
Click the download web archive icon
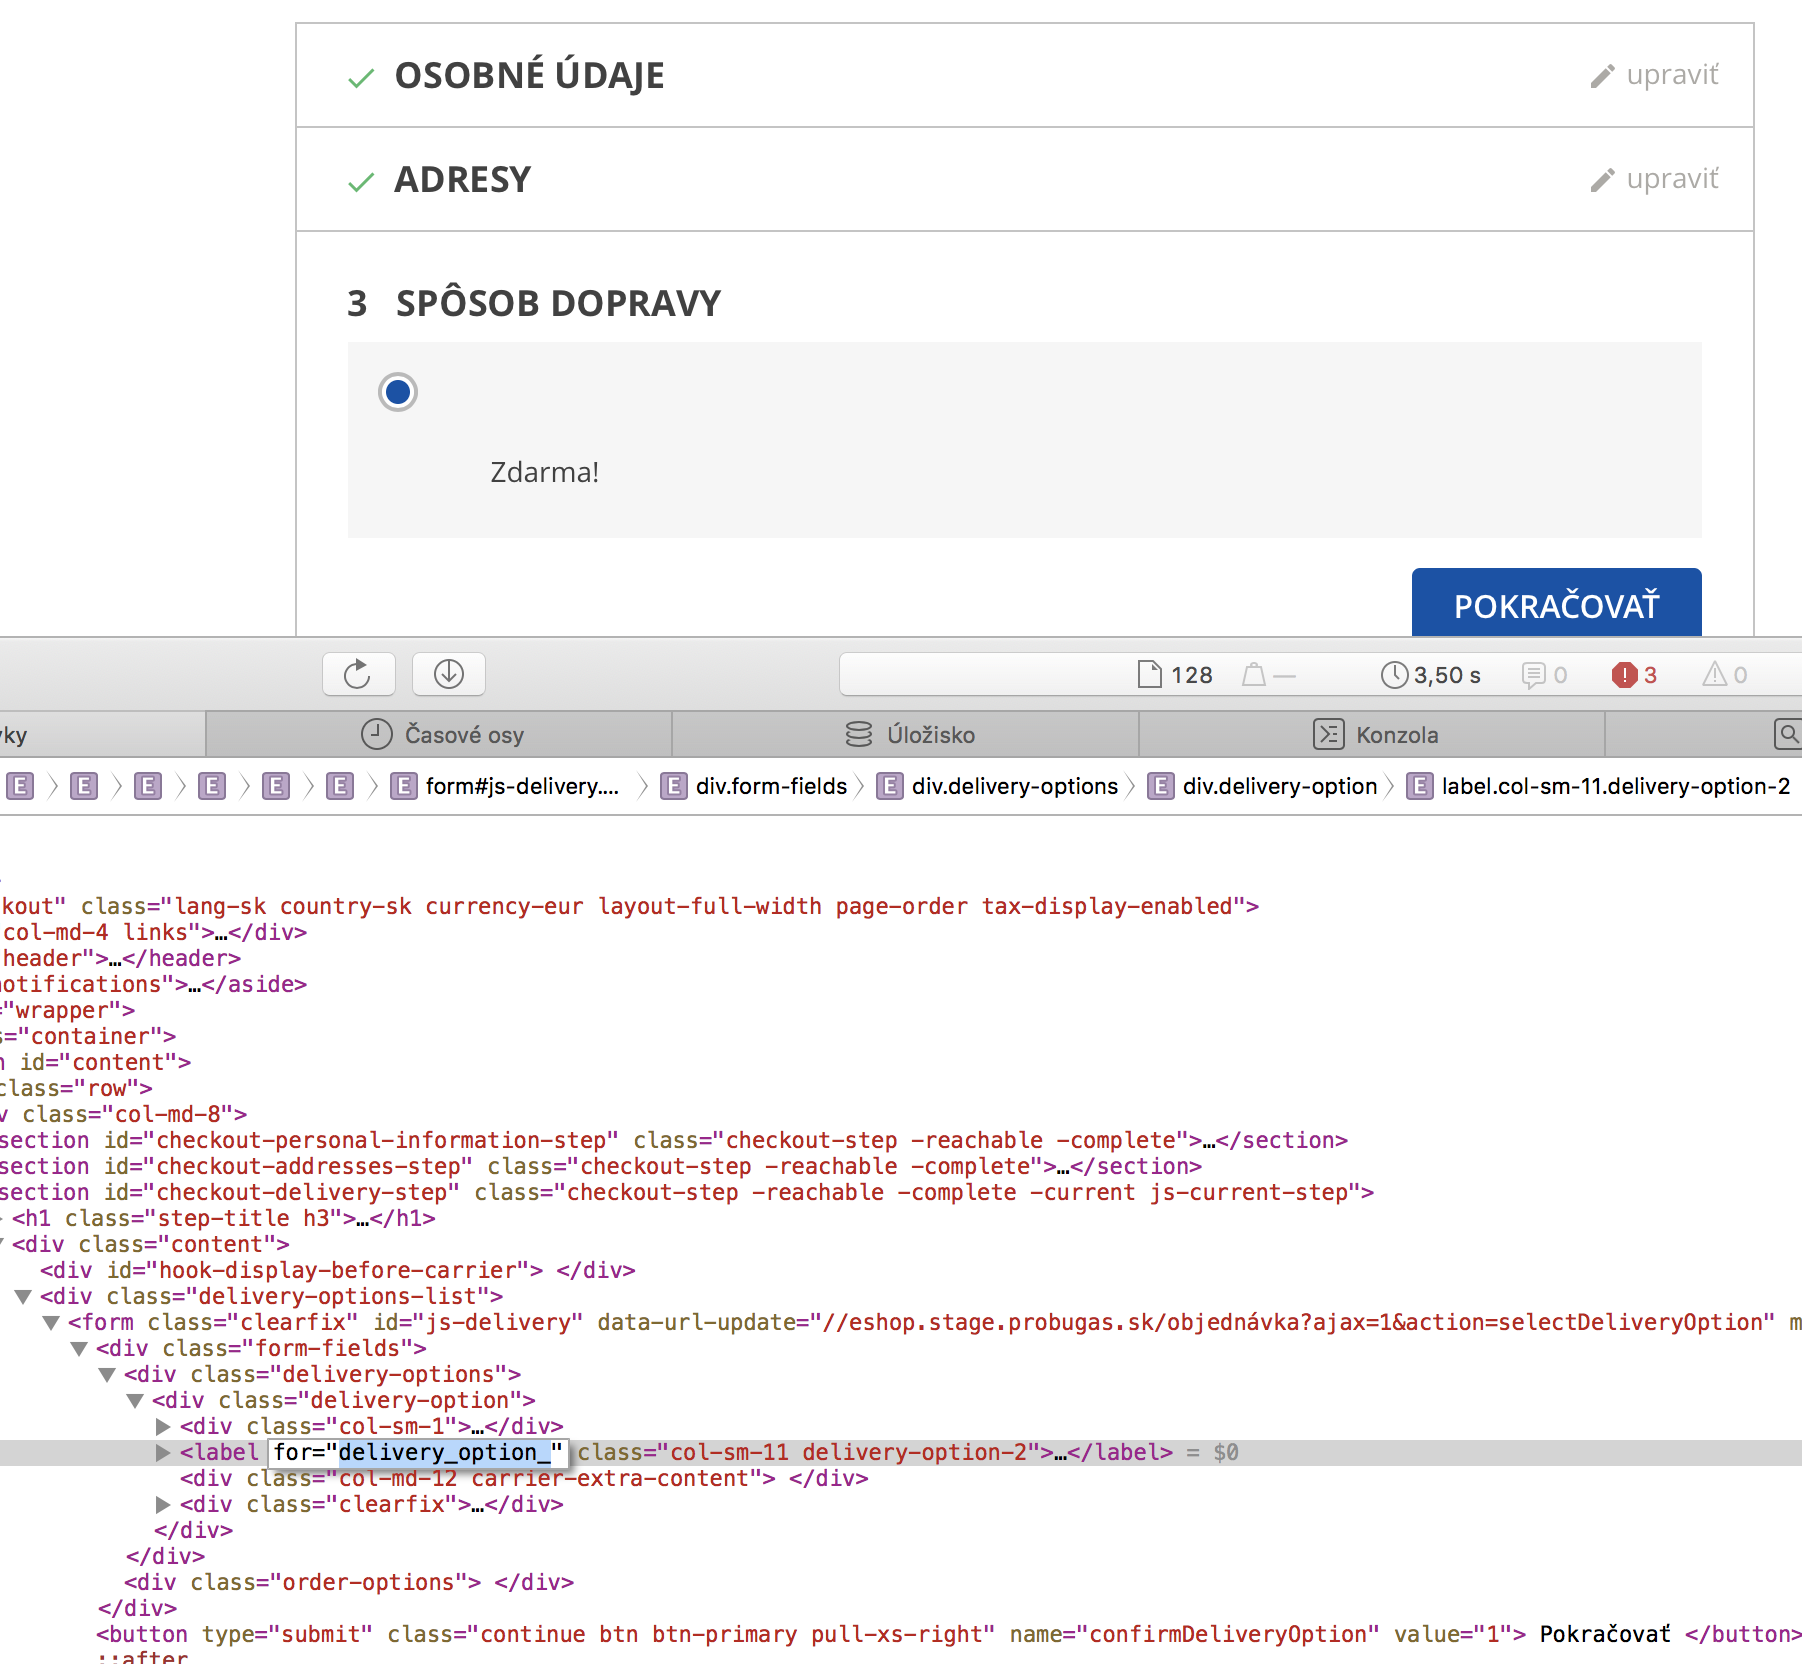tap(449, 674)
